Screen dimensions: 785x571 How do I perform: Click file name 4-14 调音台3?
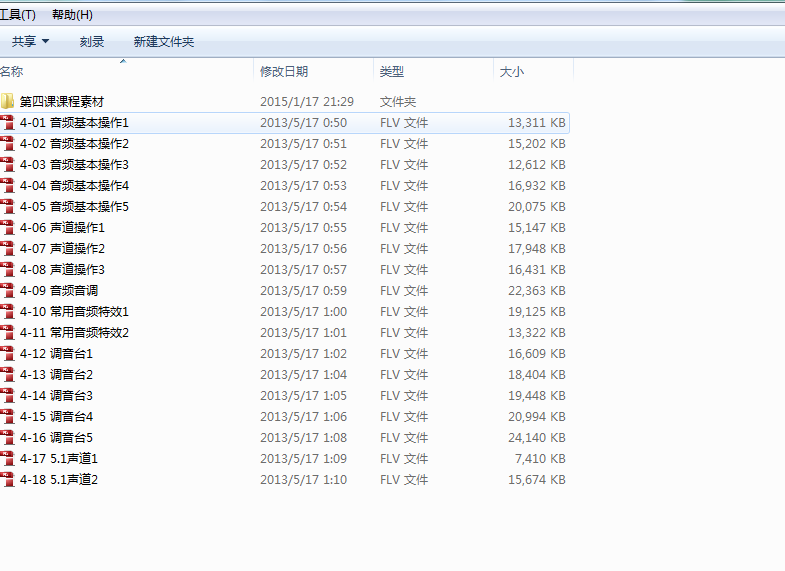tap(56, 396)
